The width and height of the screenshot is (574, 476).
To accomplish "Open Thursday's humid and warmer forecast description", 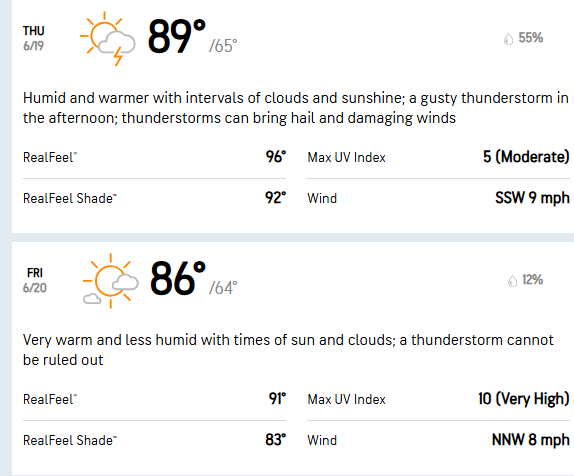I will coord(295,108).
